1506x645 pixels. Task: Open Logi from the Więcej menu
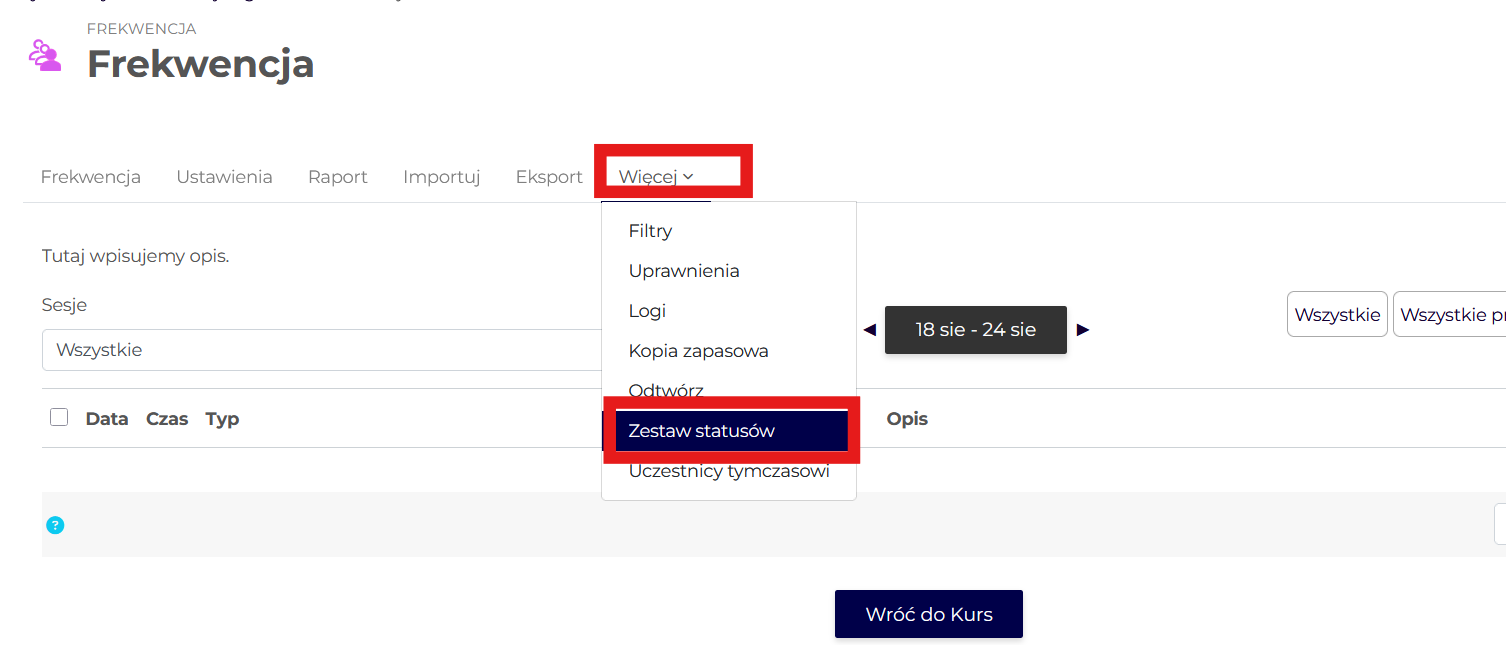[x=647, y=311]
